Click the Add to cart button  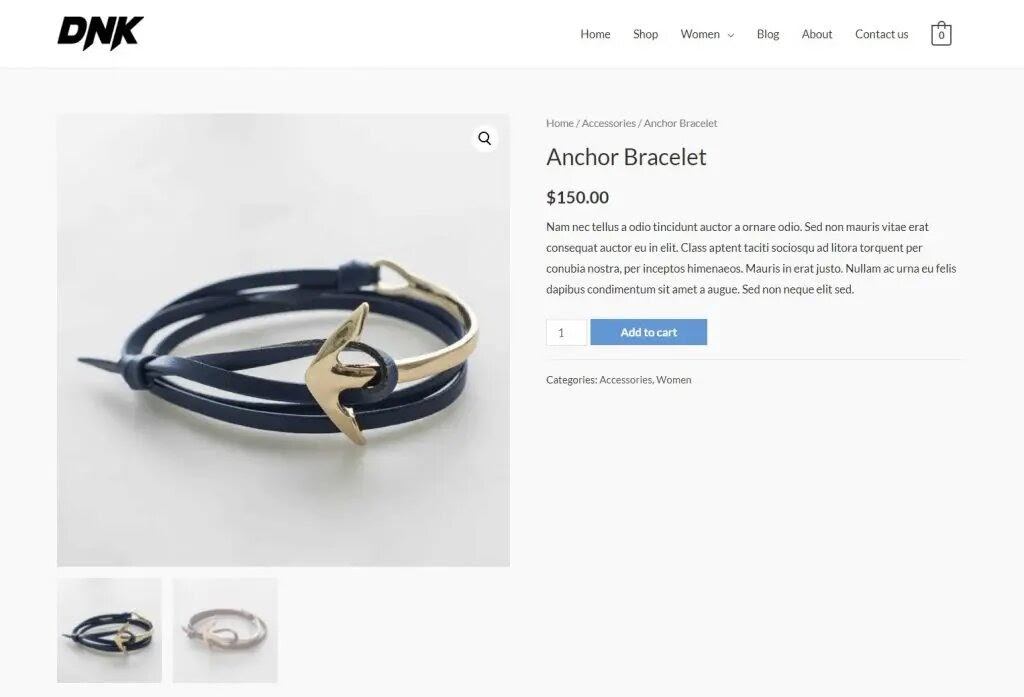648,332
